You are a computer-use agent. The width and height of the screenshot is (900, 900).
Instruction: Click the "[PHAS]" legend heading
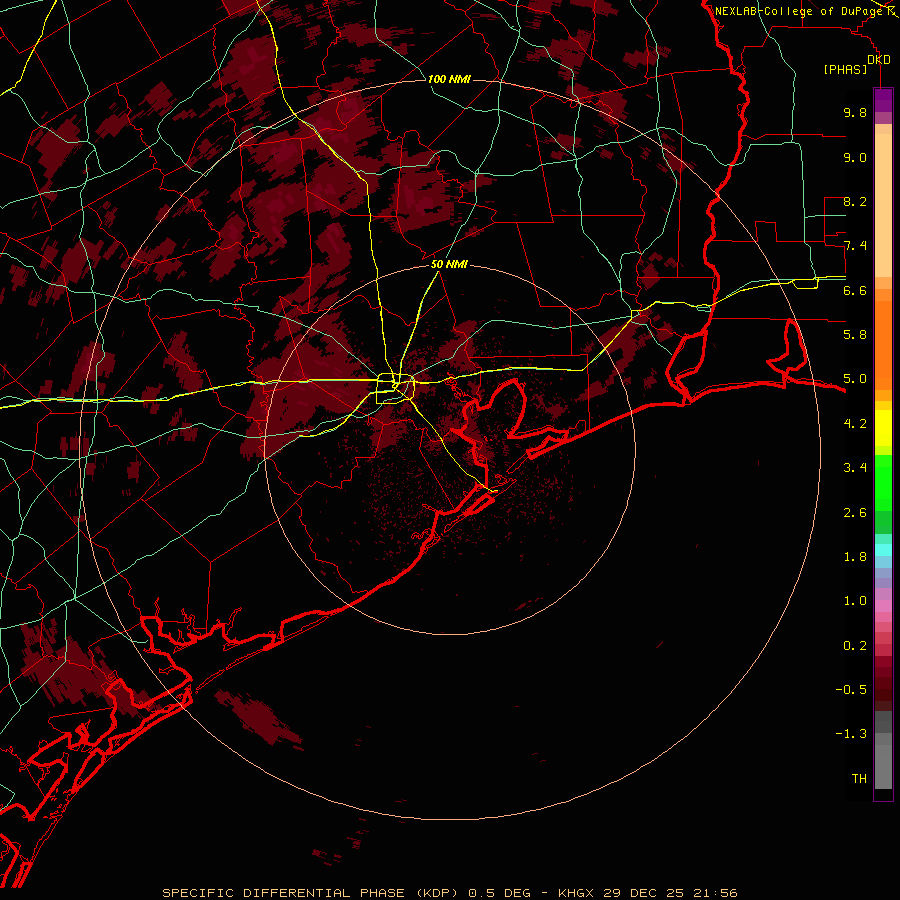(845, 70)
